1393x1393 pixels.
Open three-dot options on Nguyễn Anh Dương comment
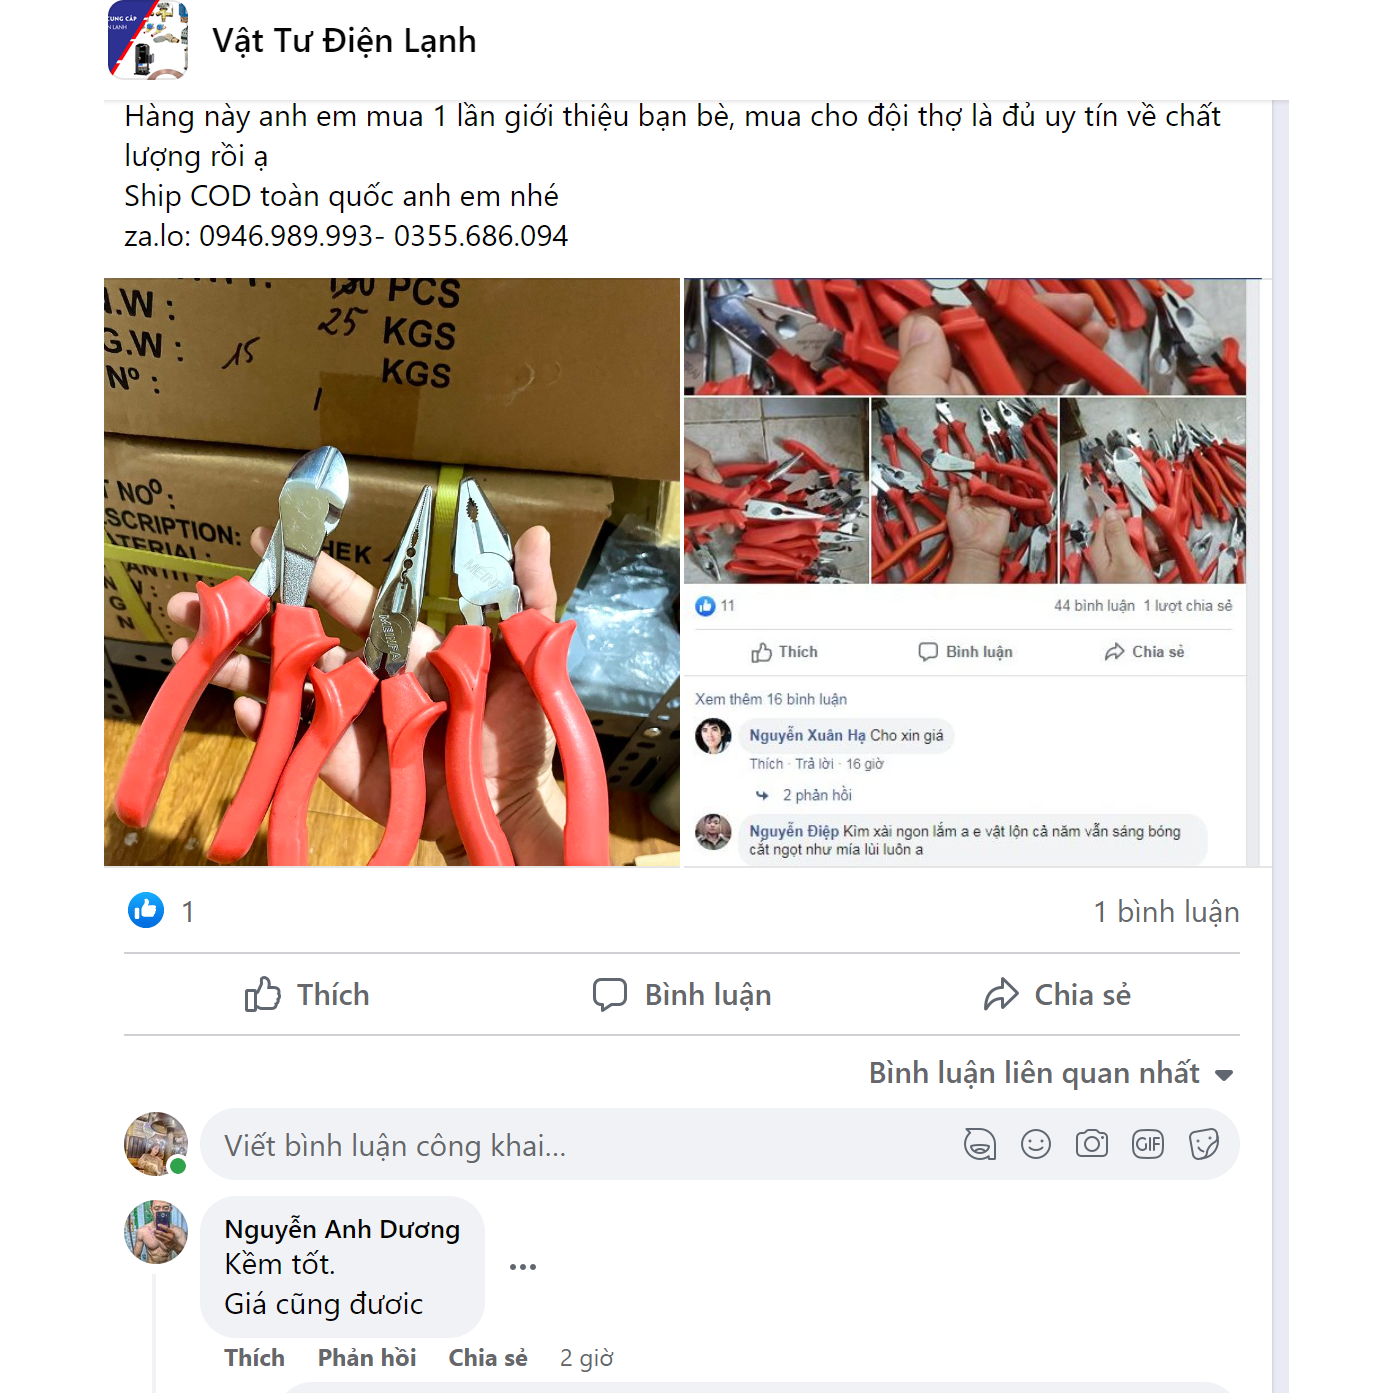[523, 1267]
